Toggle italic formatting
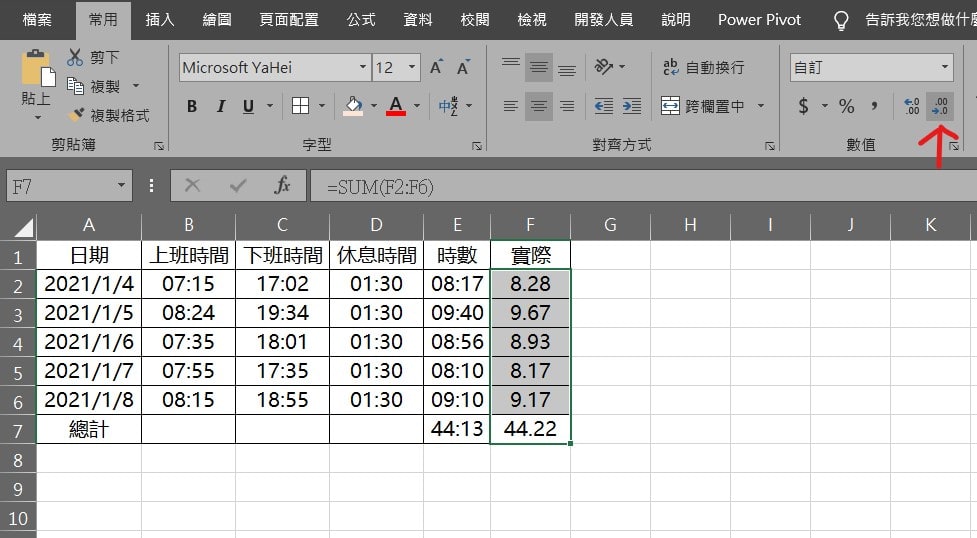Screen dimensions: 977x538 pyautogui.click(x=220, y=106)
